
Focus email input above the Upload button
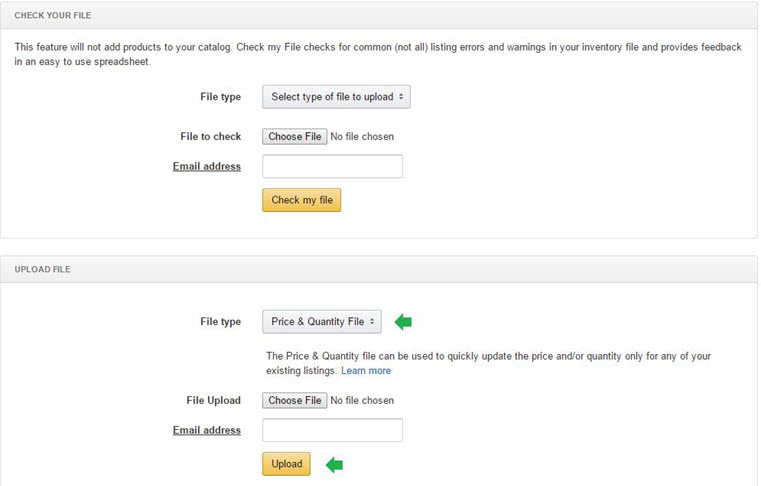332,430
